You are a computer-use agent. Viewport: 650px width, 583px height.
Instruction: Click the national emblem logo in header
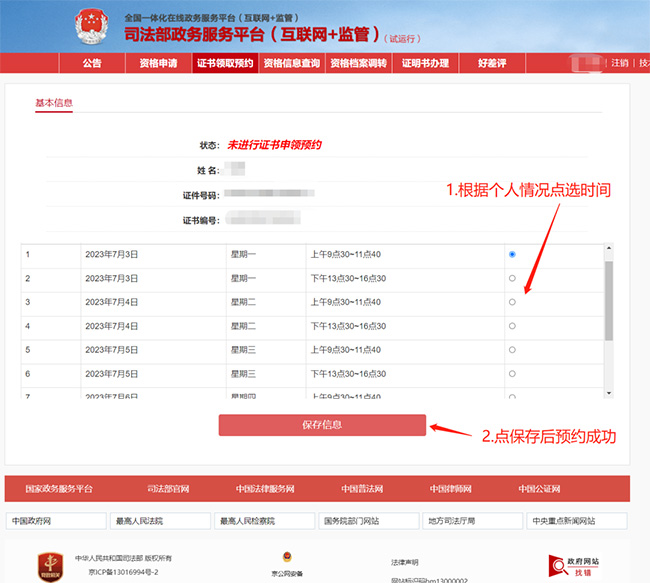pyautogui.click(x=96, y=29)
